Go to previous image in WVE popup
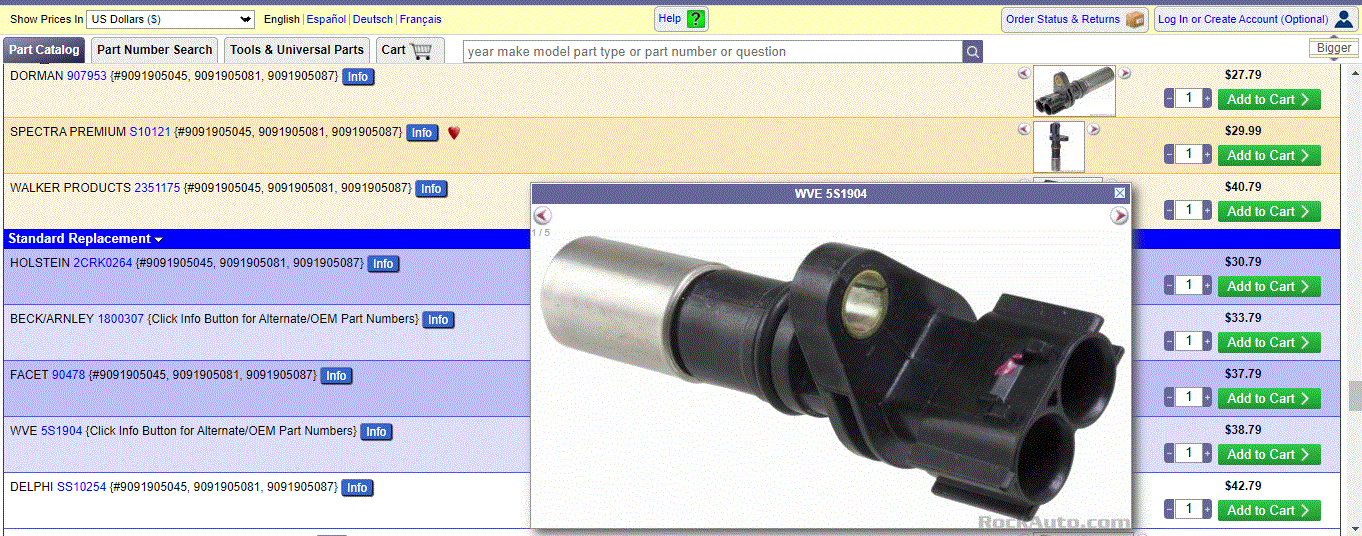 tap(542, 216)
